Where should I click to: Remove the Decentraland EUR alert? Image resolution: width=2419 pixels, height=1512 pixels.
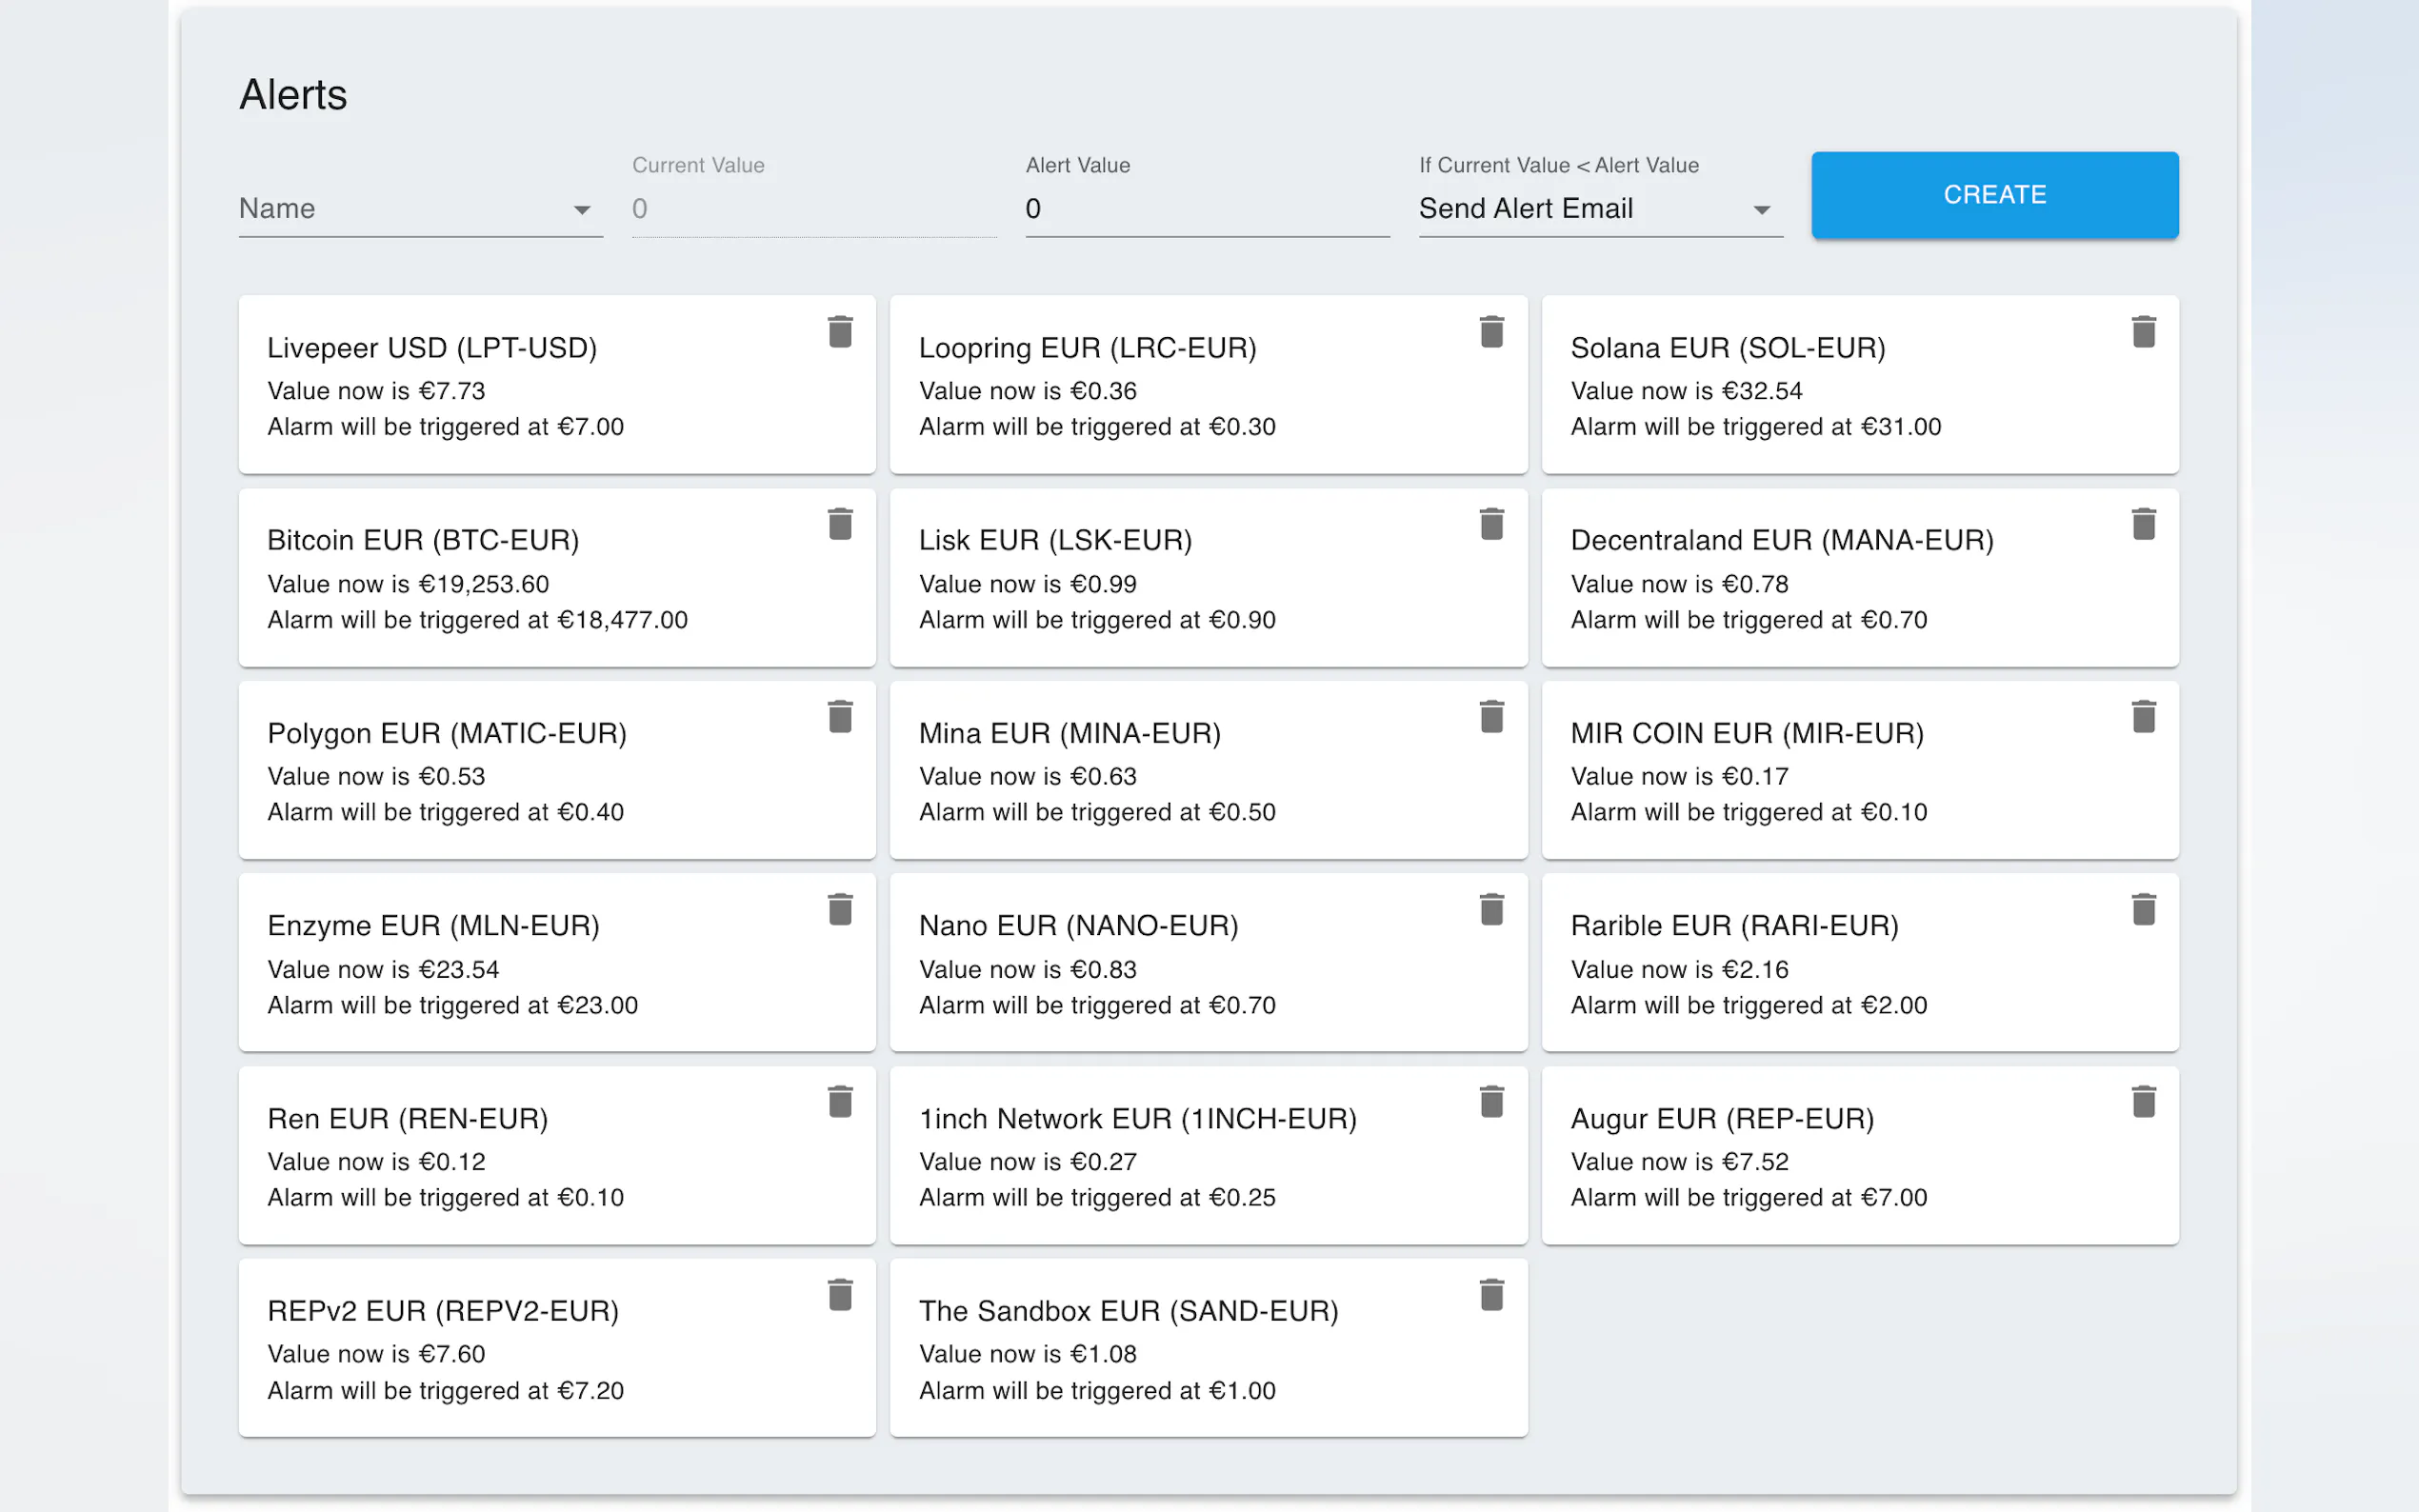click(x=2143, y=524)
